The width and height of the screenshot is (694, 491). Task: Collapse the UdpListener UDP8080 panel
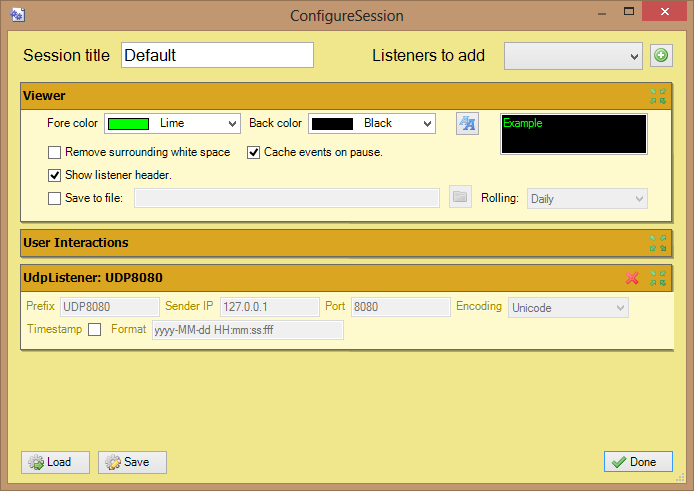658,278
